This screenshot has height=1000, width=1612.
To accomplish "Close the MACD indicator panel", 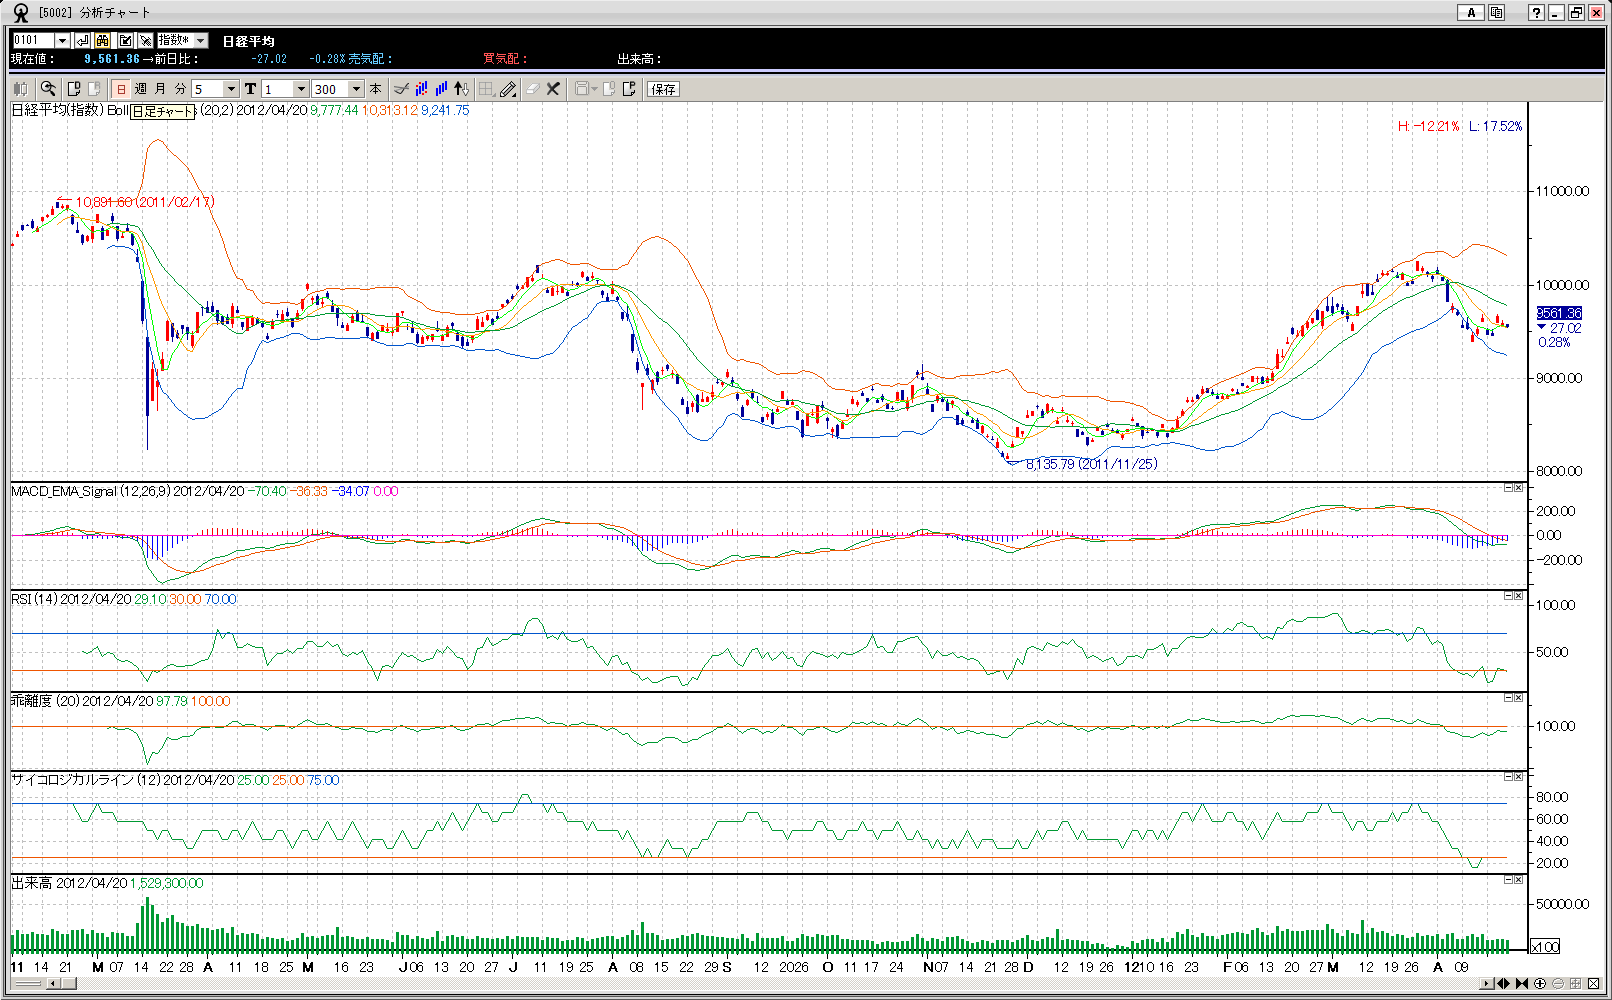I will coord(1519,488).
